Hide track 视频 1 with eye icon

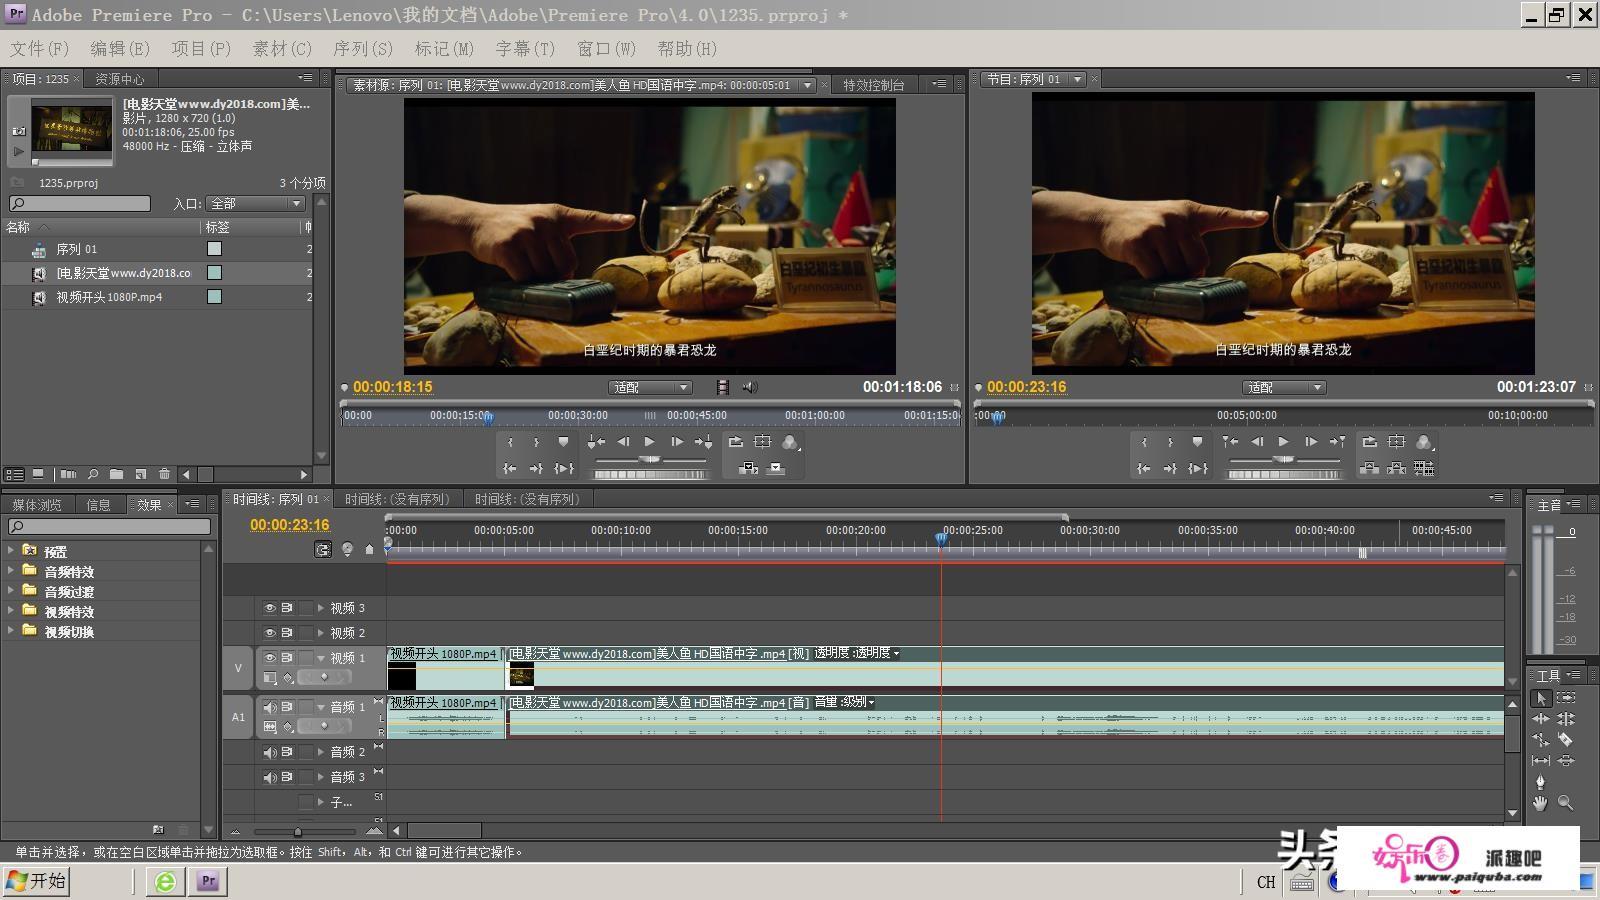(270, 658)
